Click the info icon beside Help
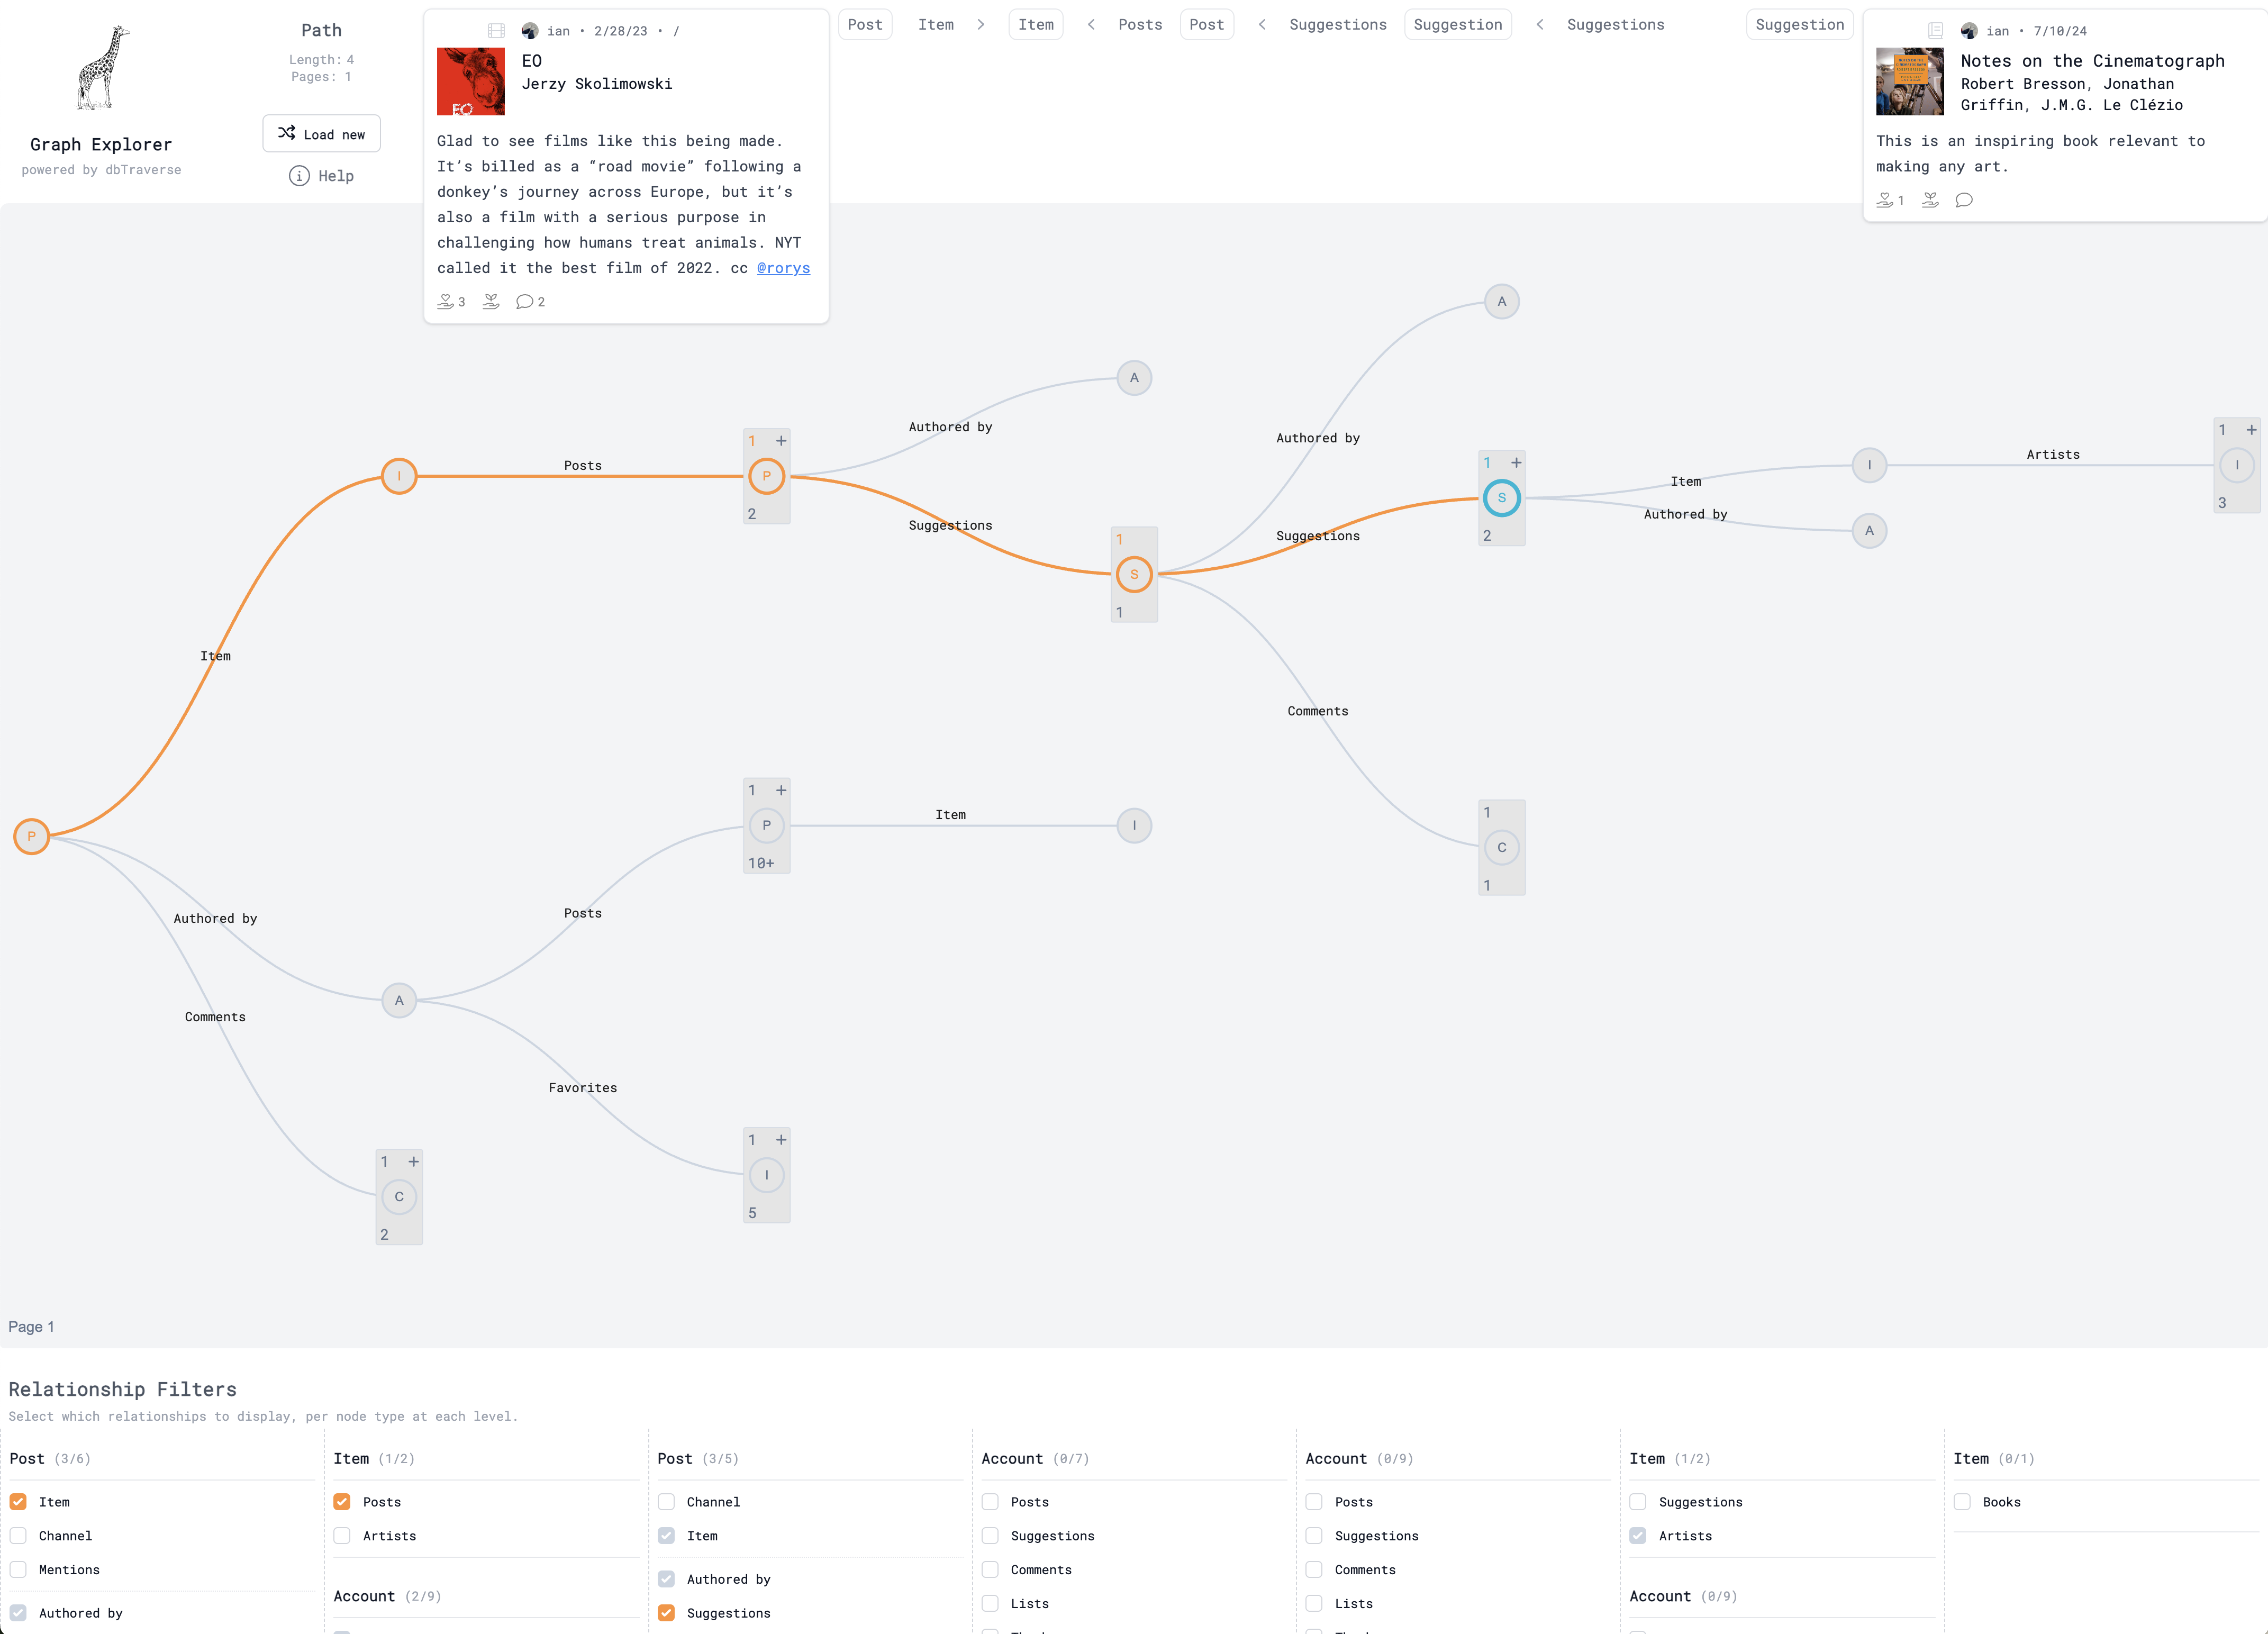The image size is (2268, 1634). pos(299,176)
